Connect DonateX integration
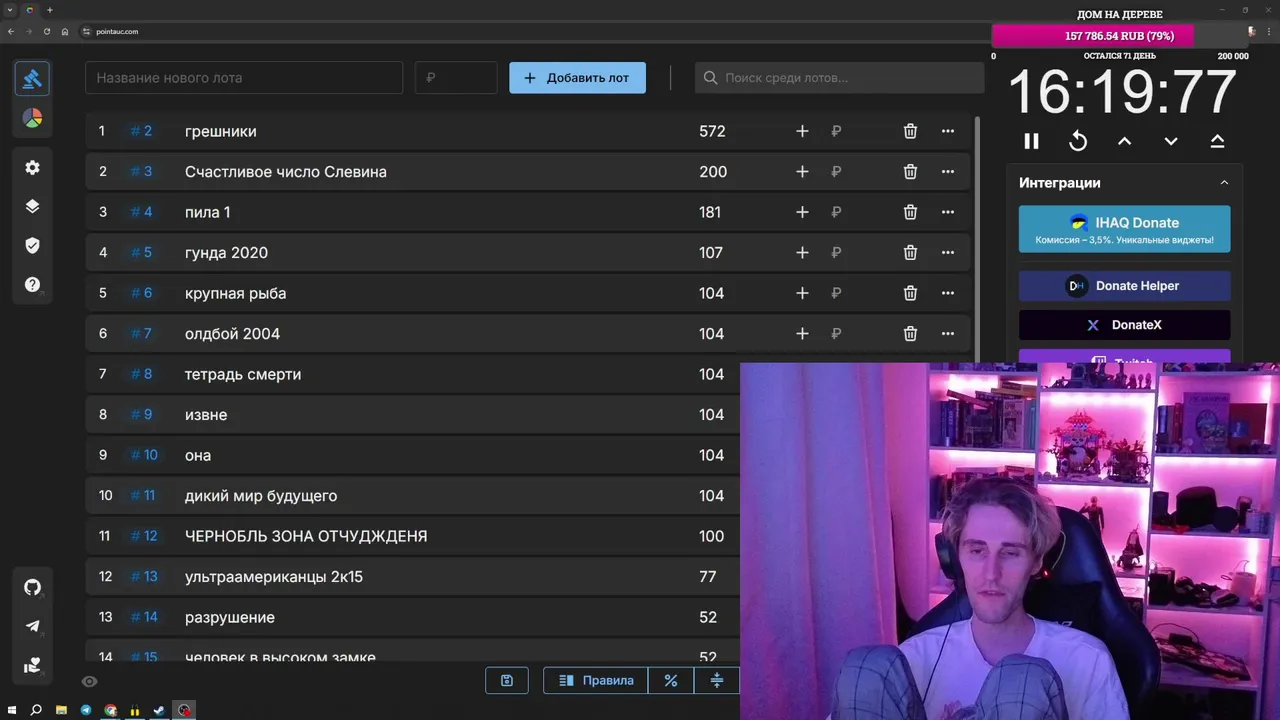 click(x=1125, y=325)
